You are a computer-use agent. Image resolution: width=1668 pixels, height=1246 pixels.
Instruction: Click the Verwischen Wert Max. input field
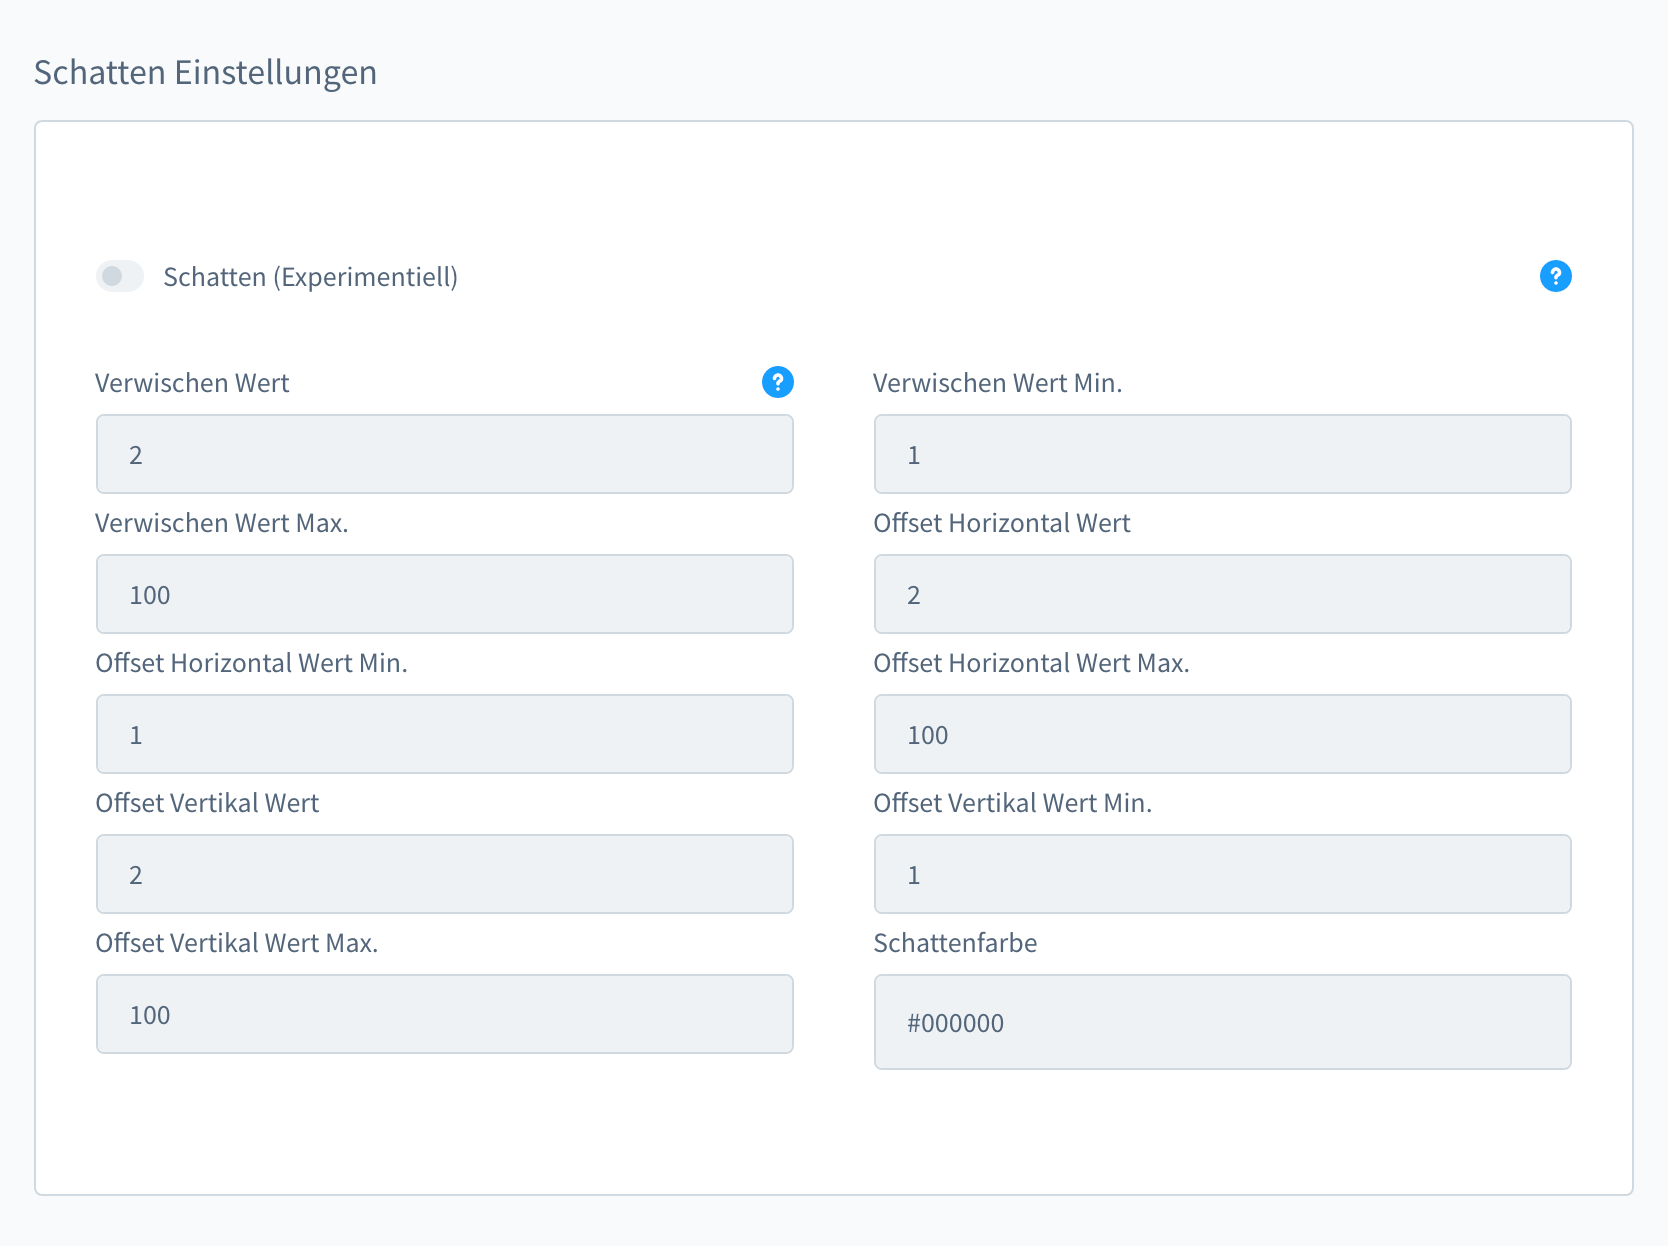[445, 594]
